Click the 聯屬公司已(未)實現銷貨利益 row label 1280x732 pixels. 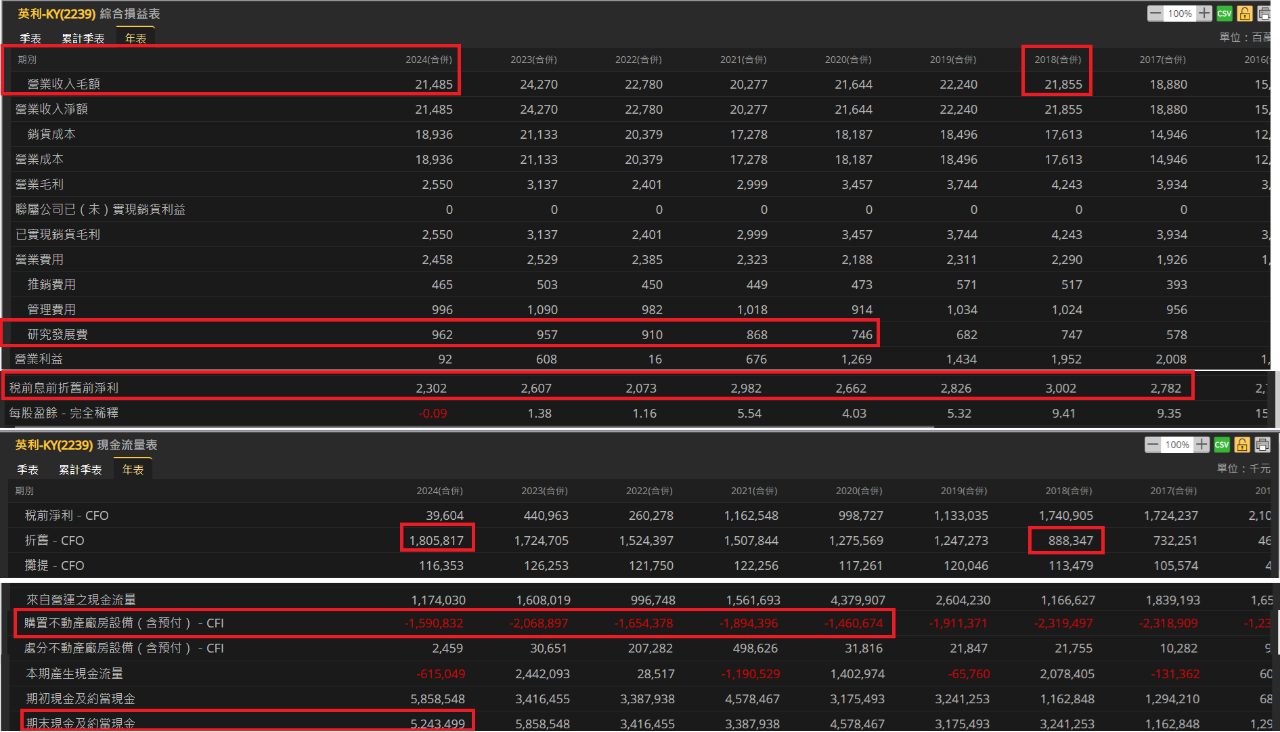[100, 210]
